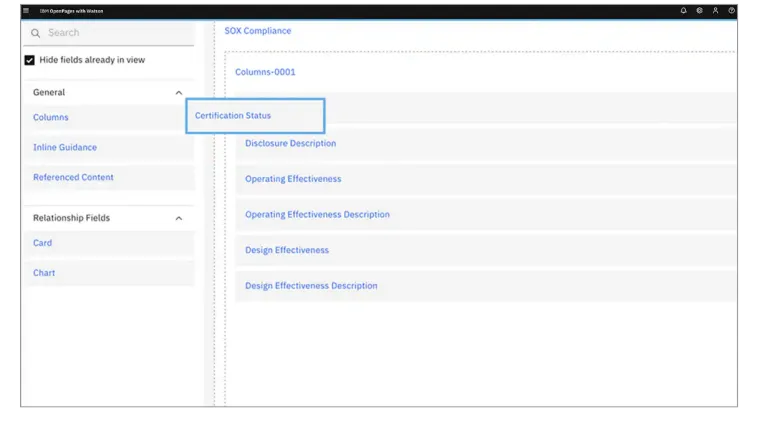Select the Design Effectiveness Description row
This screenshot has width=757, height=425.
click(486, 286)
